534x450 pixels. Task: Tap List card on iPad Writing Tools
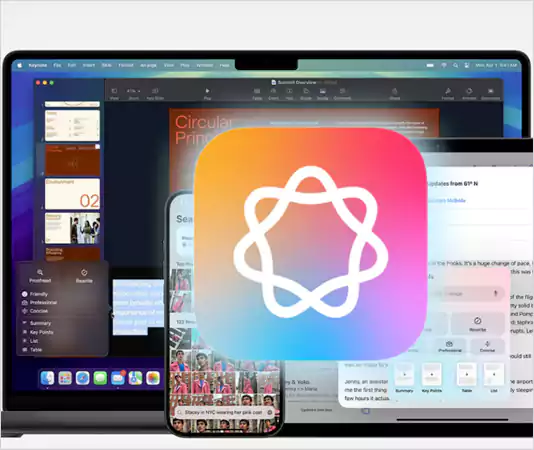(494, 377)
